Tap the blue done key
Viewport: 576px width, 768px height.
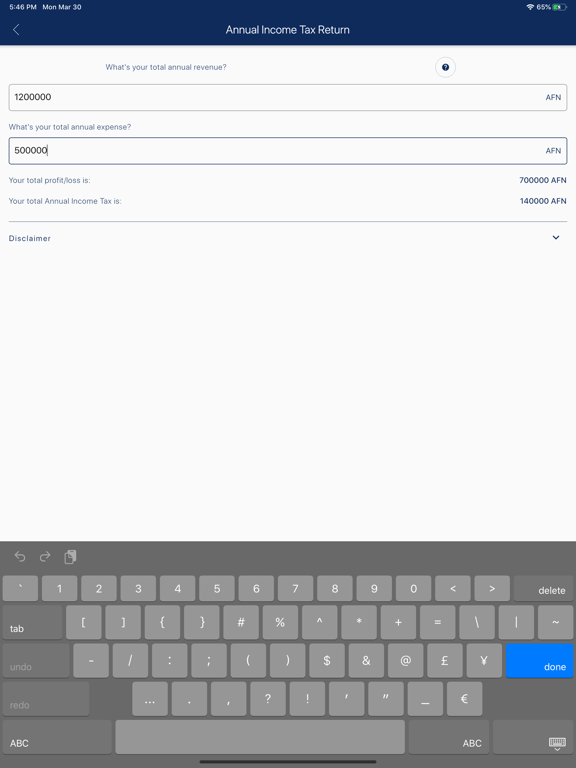tap(539, 661)
